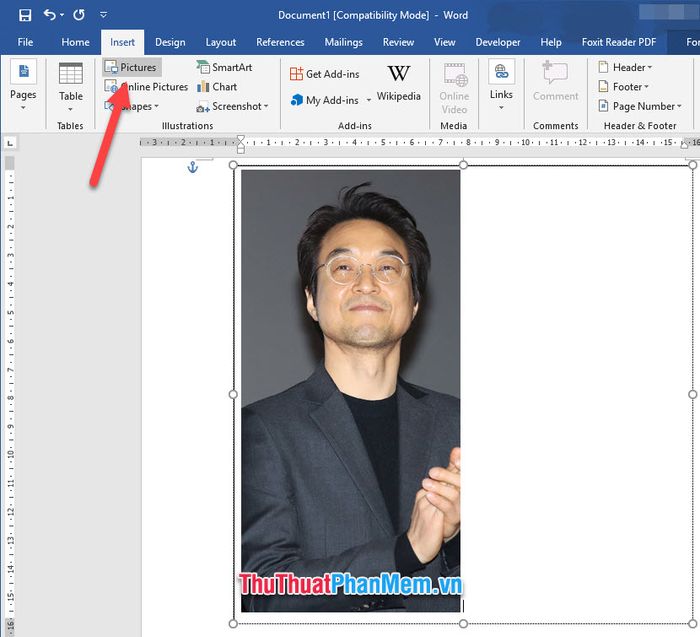Click the Pages icon
The width and height of the screenshot is (700, 637).
23,71
